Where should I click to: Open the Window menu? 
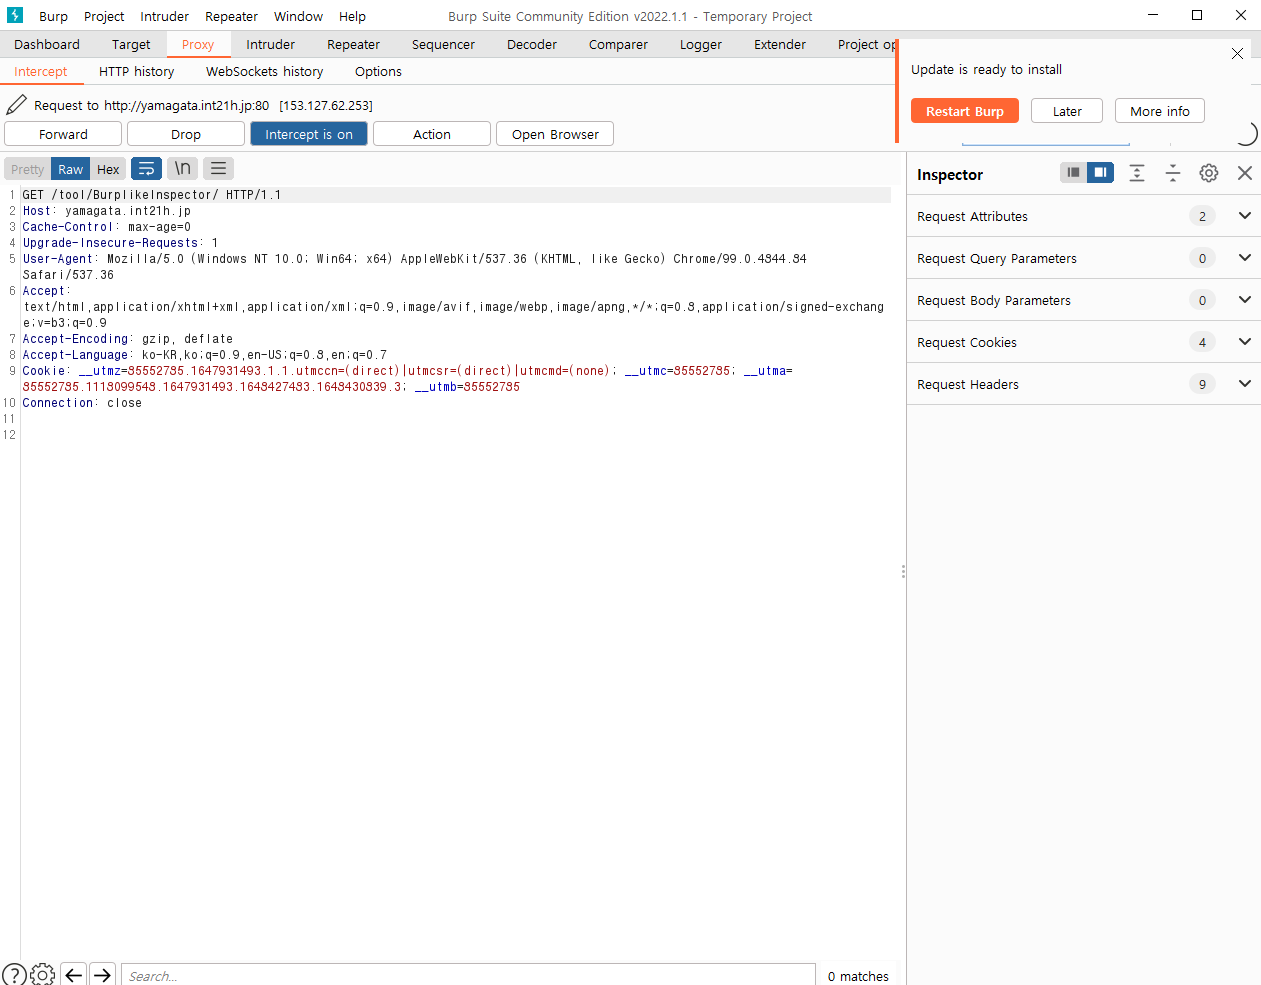point(298,16)
